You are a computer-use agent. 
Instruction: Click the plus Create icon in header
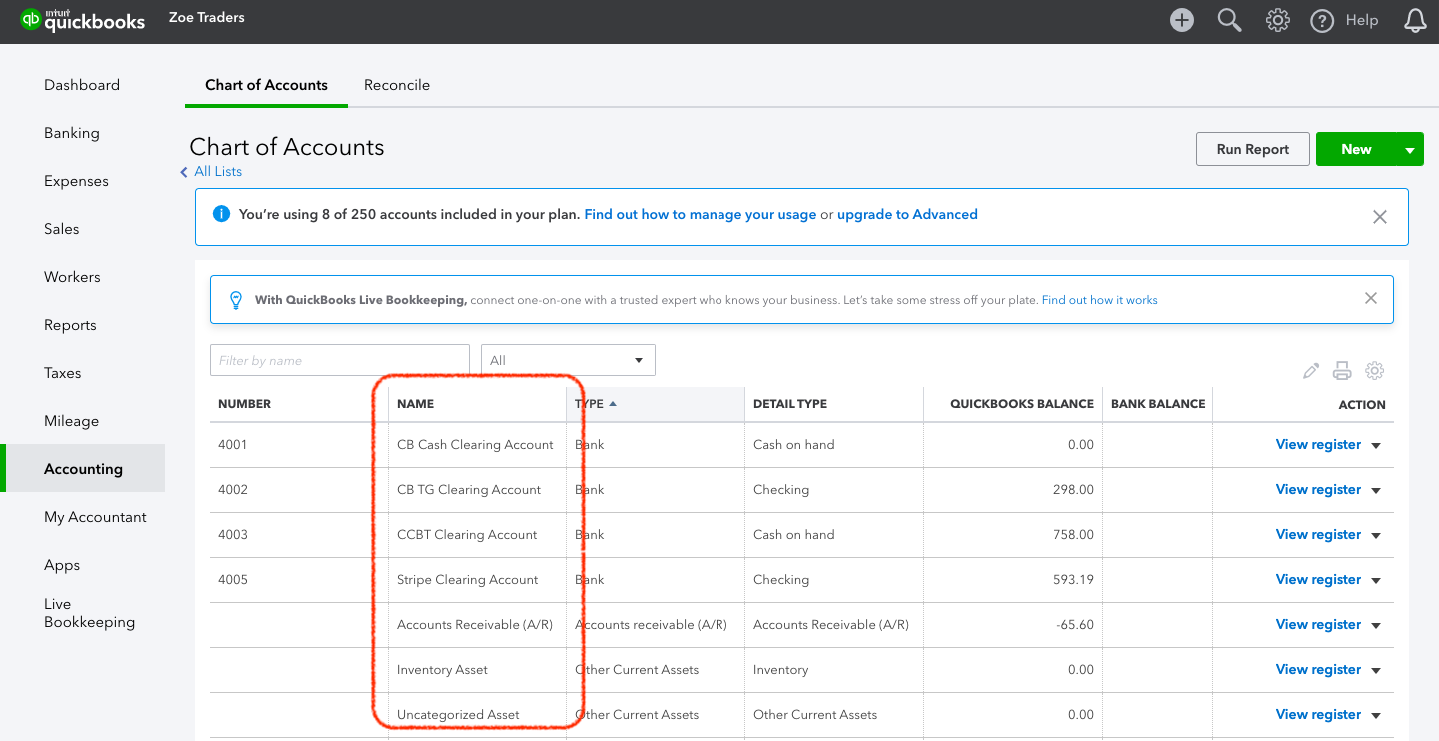[1182, 20]
